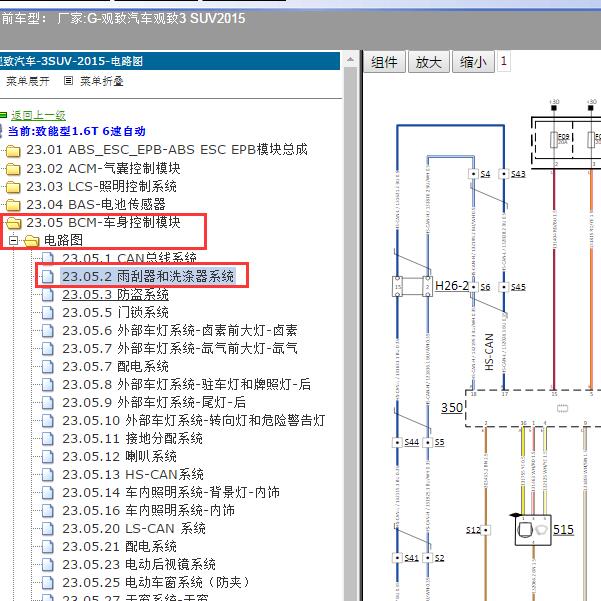Open 23.05.10 转向灯和危险警告灯
The height and width of the screenshot is (601, 601).
[194, 420]
